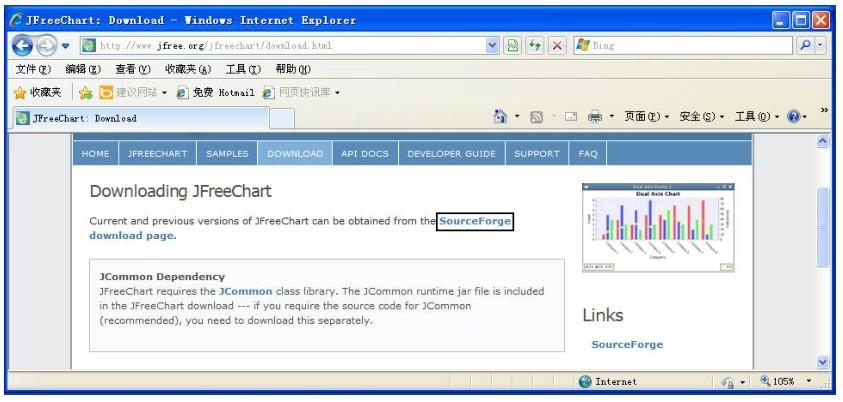The height and width of the screenshot is (402, 843).
Task: Click the browser Forward arrow button
Action: 46,45
